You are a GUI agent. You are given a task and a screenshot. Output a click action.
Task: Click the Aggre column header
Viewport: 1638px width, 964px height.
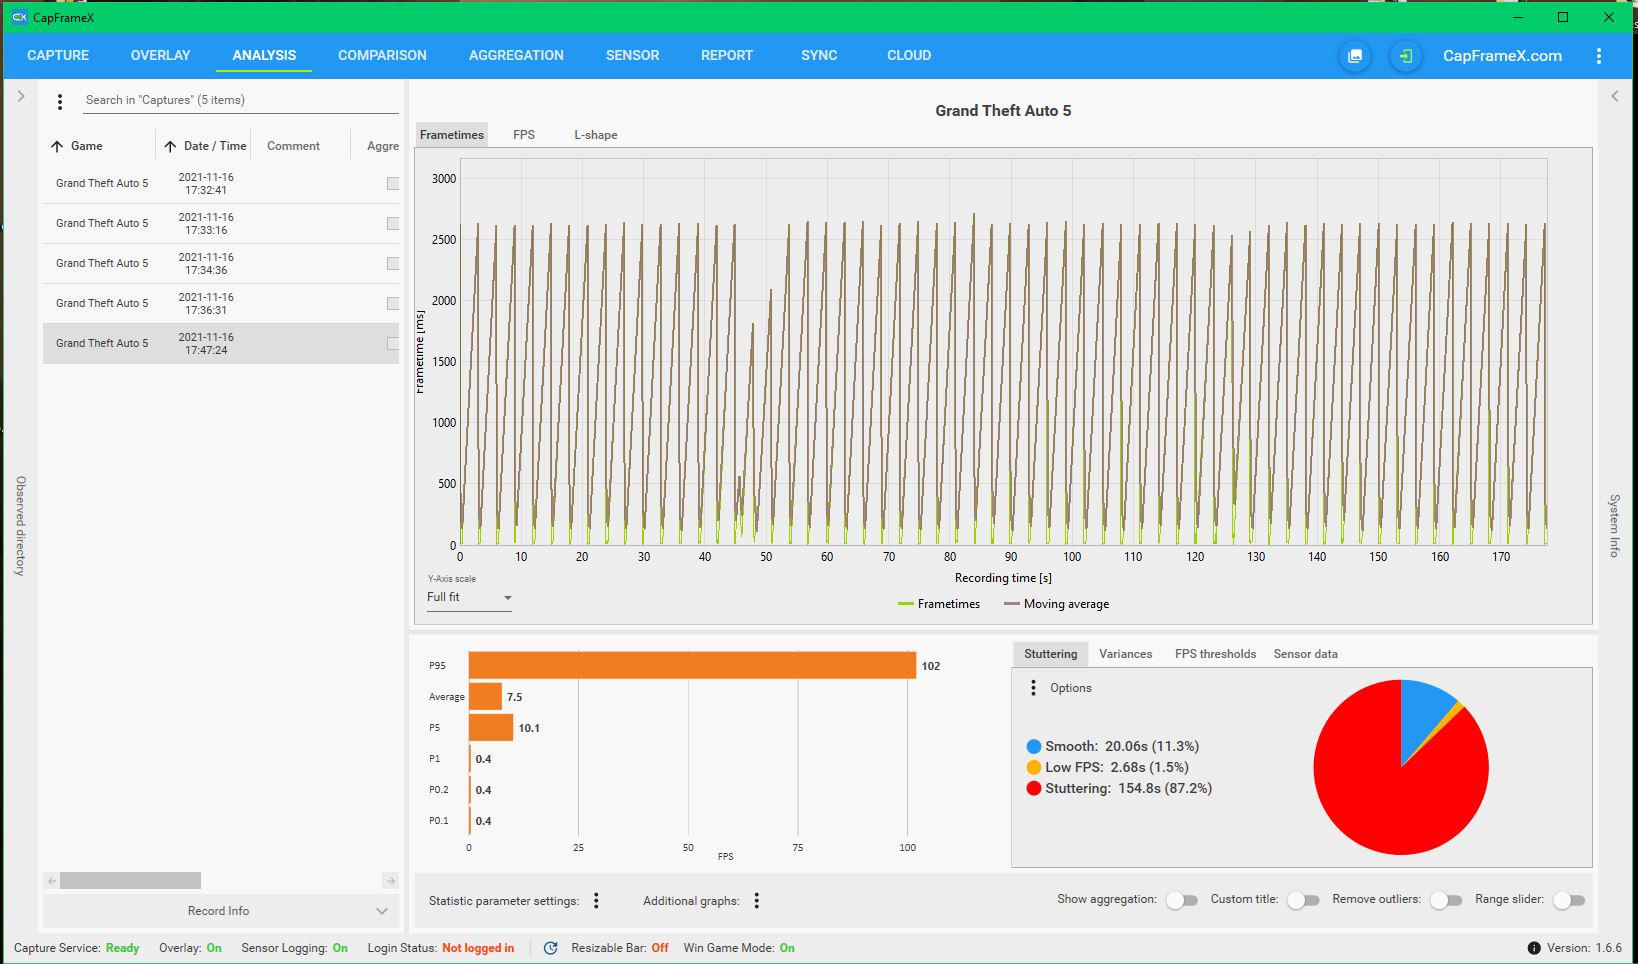(383, 146)
